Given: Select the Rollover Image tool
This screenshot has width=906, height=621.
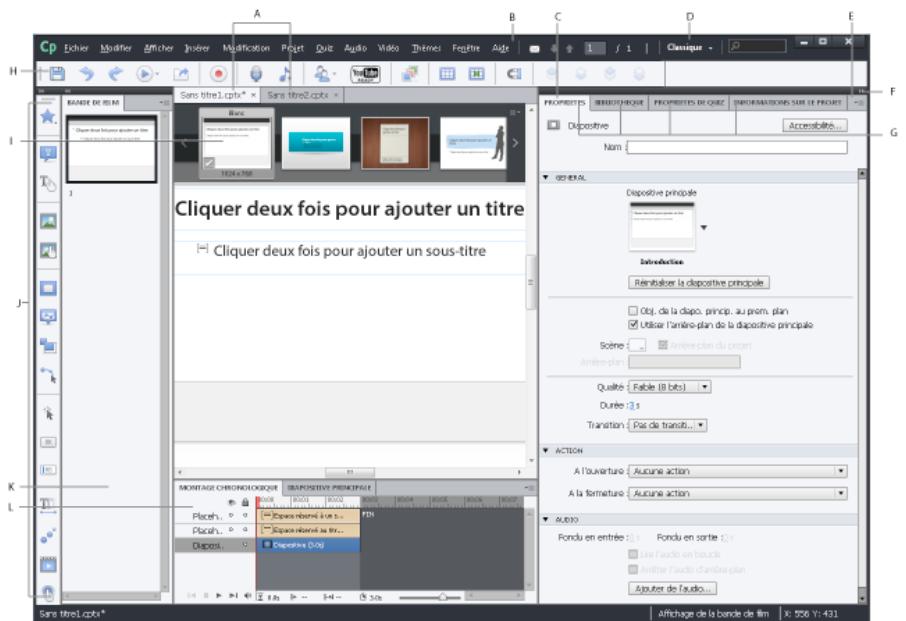Looking at the screenshot, I should [48, 250].
